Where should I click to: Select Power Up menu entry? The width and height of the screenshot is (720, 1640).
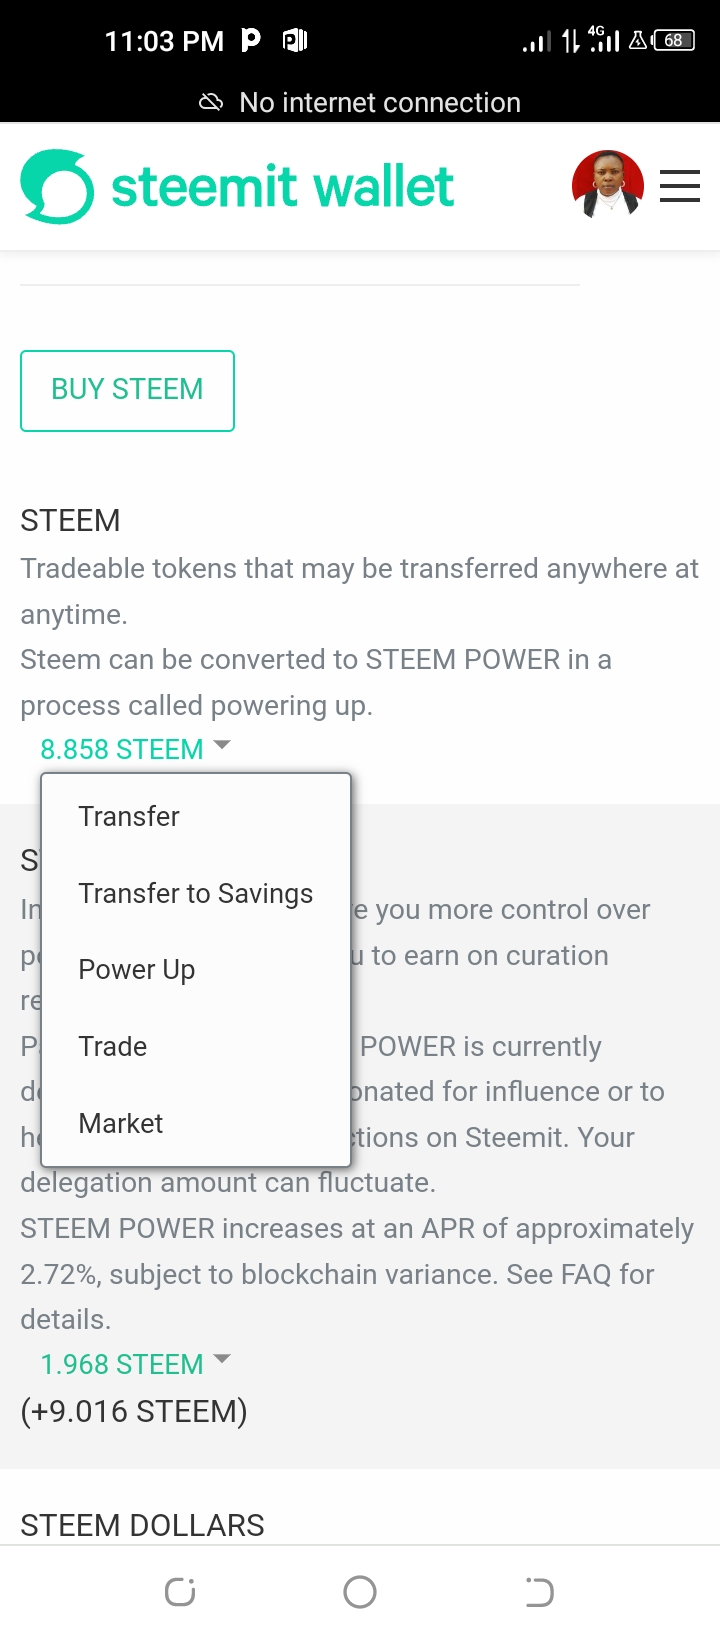137,970
